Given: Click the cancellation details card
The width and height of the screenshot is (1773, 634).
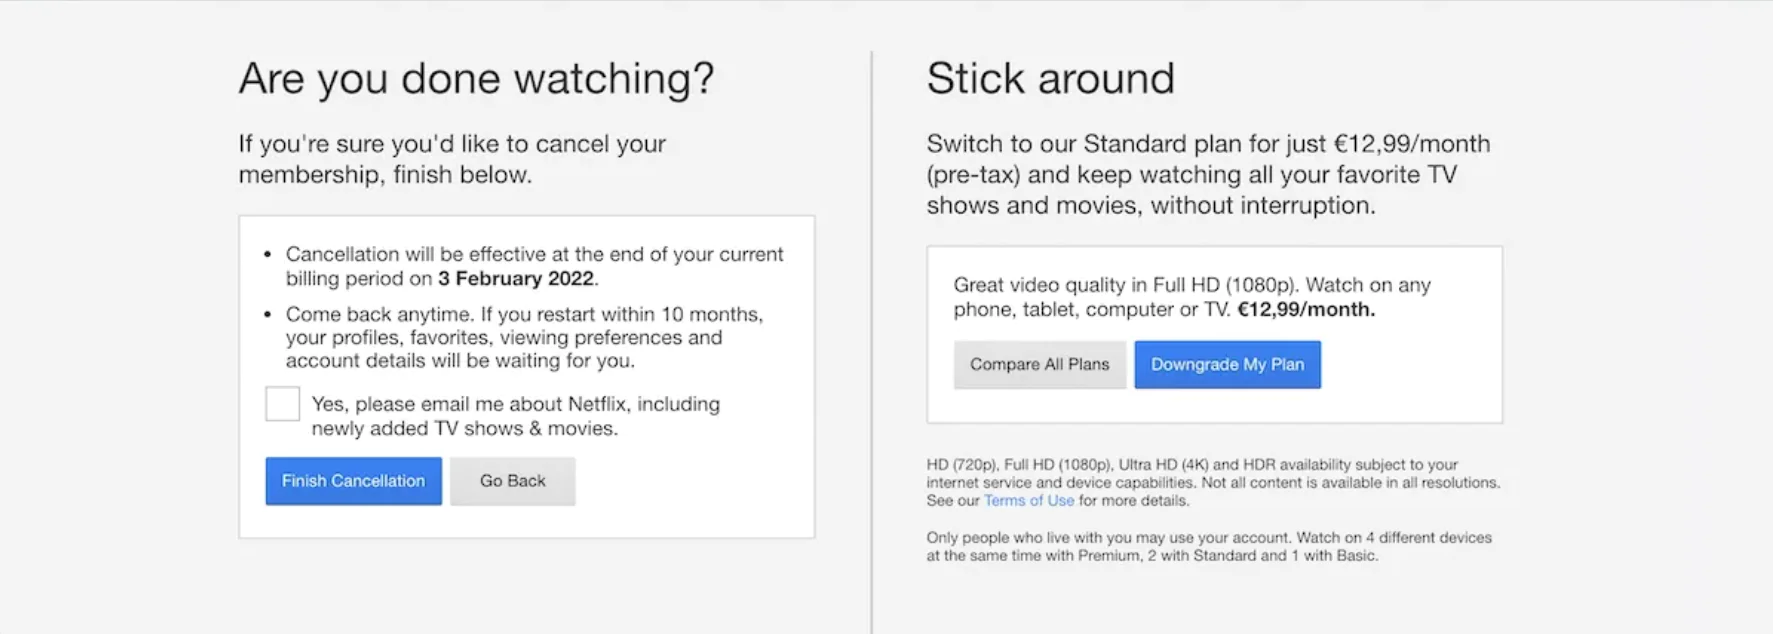Looking at the screenshot, I should pyautogui.click(x=526, y=375).
